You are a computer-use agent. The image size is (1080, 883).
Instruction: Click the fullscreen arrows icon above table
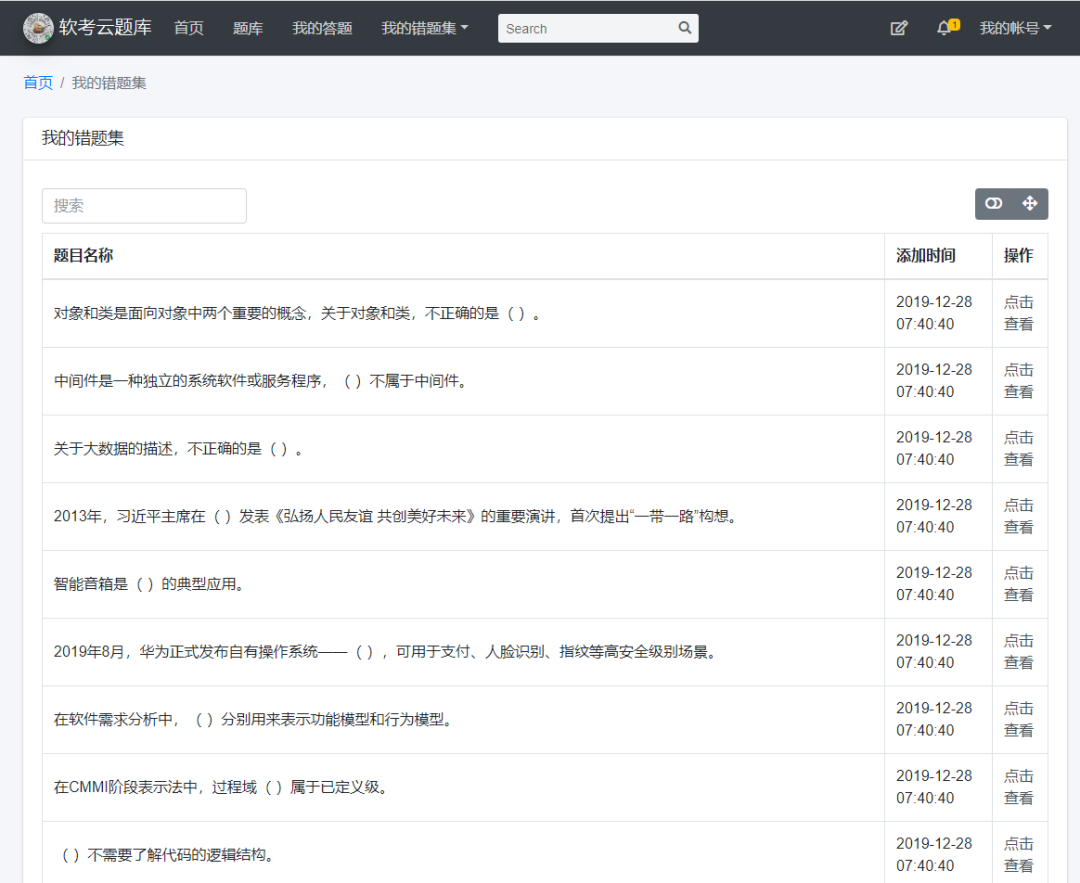[1030, 203]
